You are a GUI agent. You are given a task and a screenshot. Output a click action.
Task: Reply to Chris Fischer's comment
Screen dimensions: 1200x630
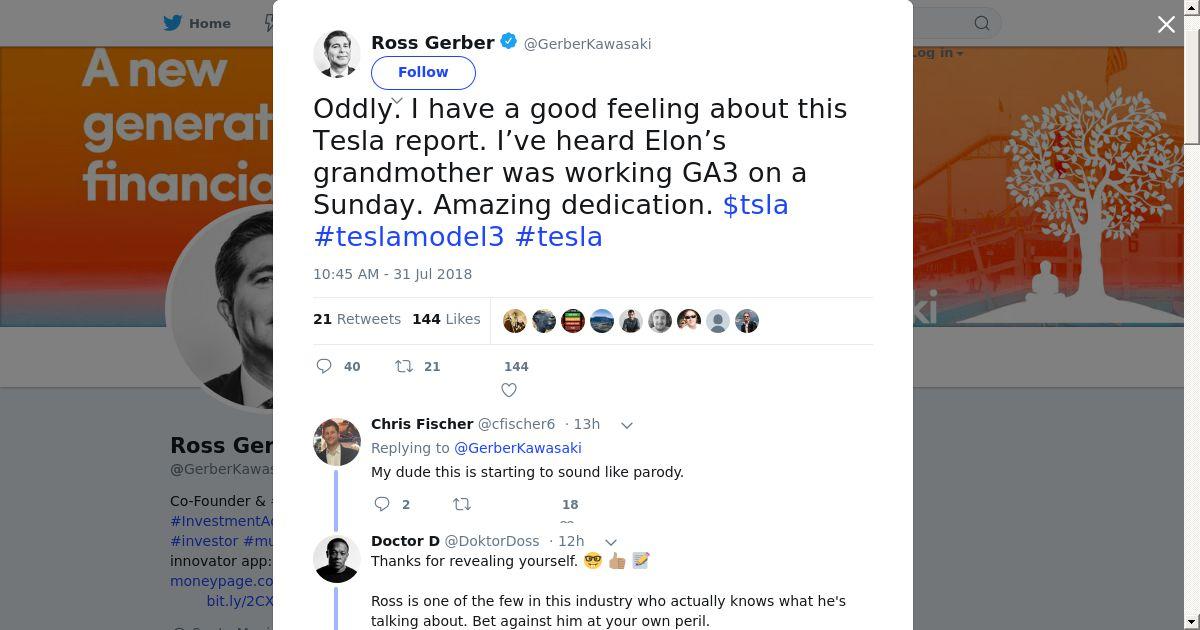(382, 504)
